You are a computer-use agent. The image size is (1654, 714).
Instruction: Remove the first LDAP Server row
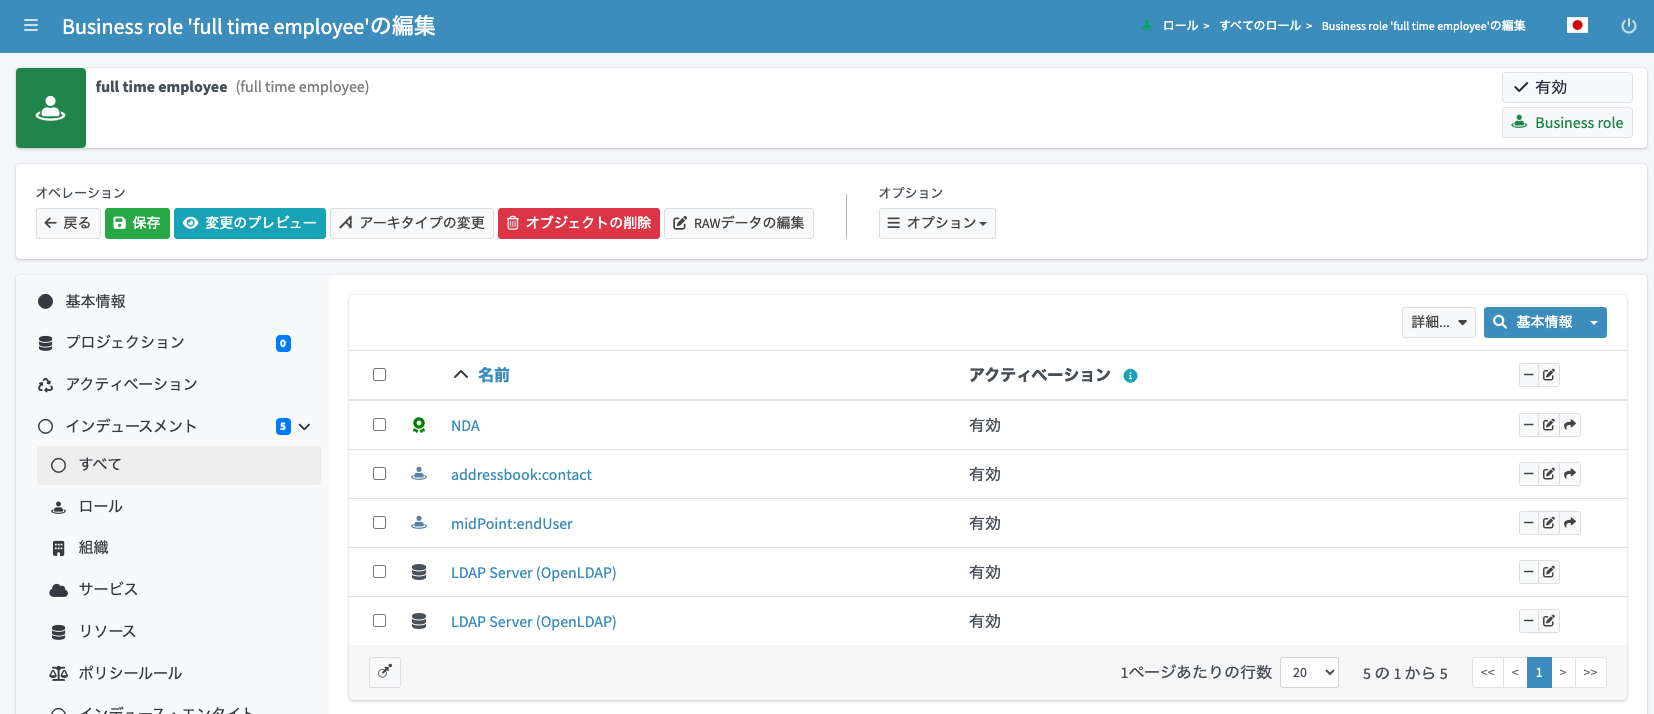pos(1529,572)
